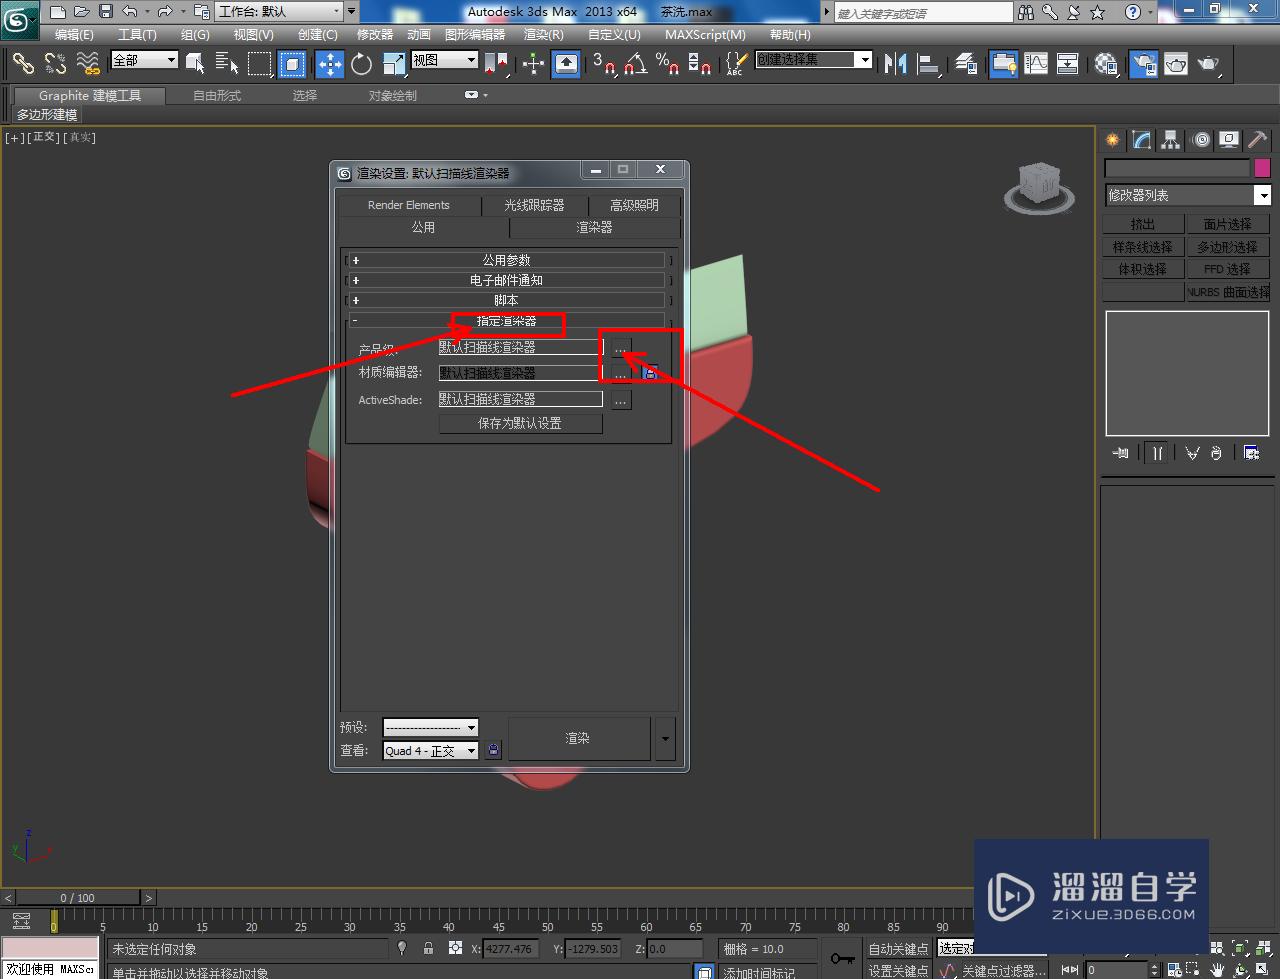Switch to the 光线跟踪器 tab
The image size is (1280, 979).
[534, 205]
